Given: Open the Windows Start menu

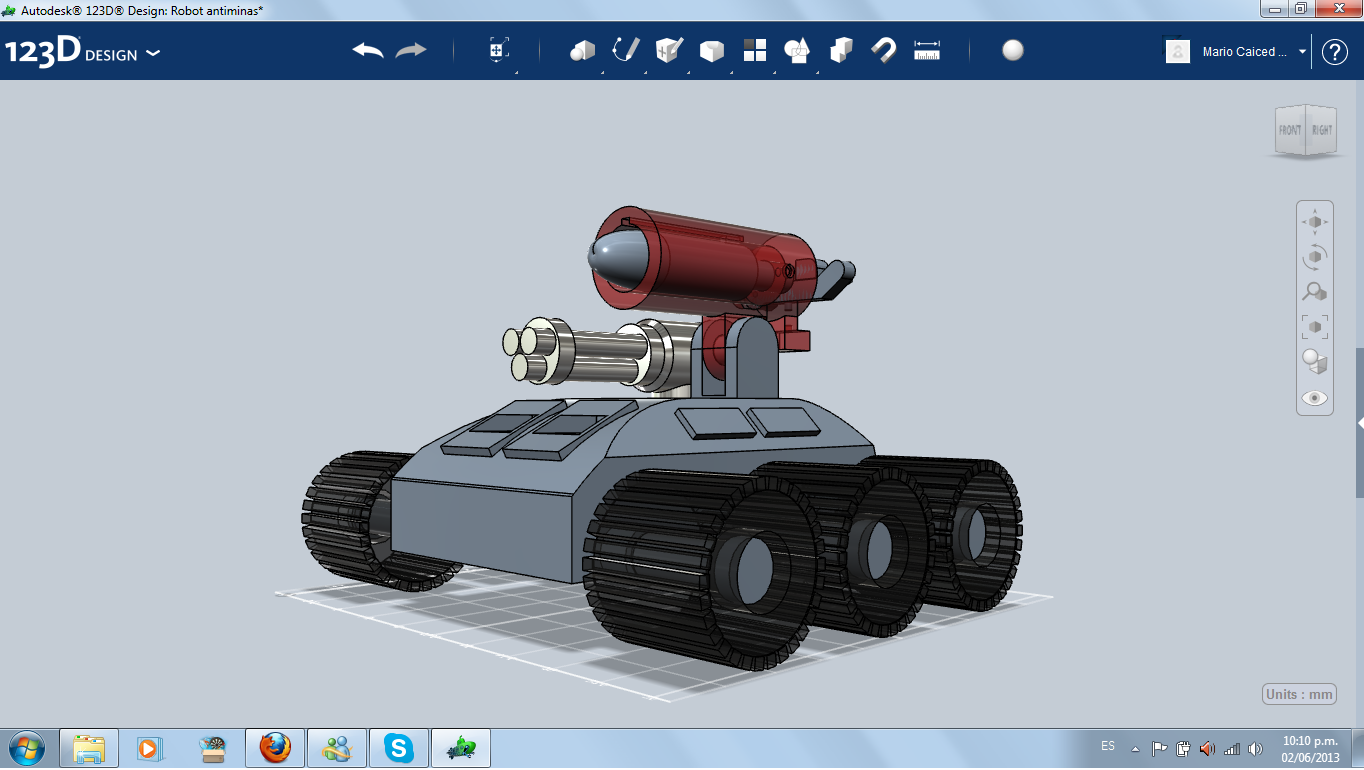Looking at the screenshot, I should click(x=27, y=748).
